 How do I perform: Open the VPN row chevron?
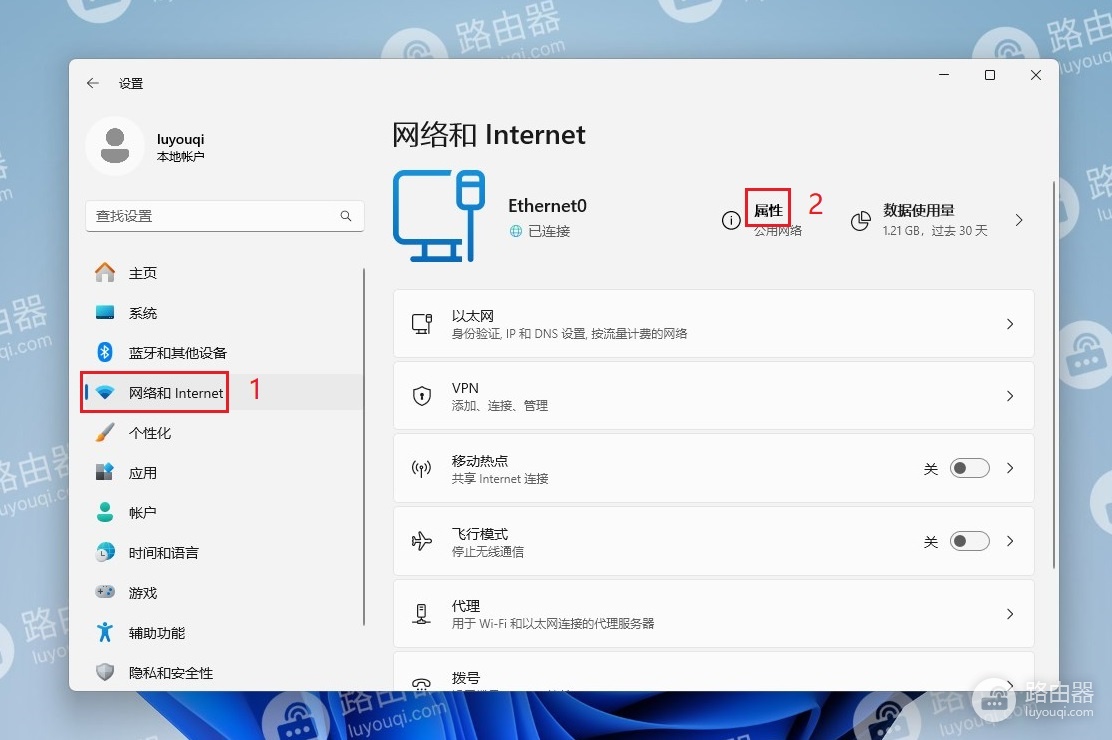pyautogui.click(x=1010, y=396)
